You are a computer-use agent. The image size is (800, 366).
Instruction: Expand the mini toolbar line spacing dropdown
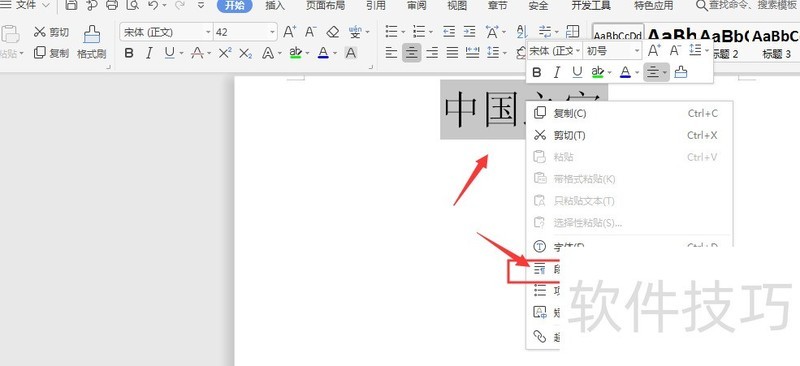[x=707, y=51]
